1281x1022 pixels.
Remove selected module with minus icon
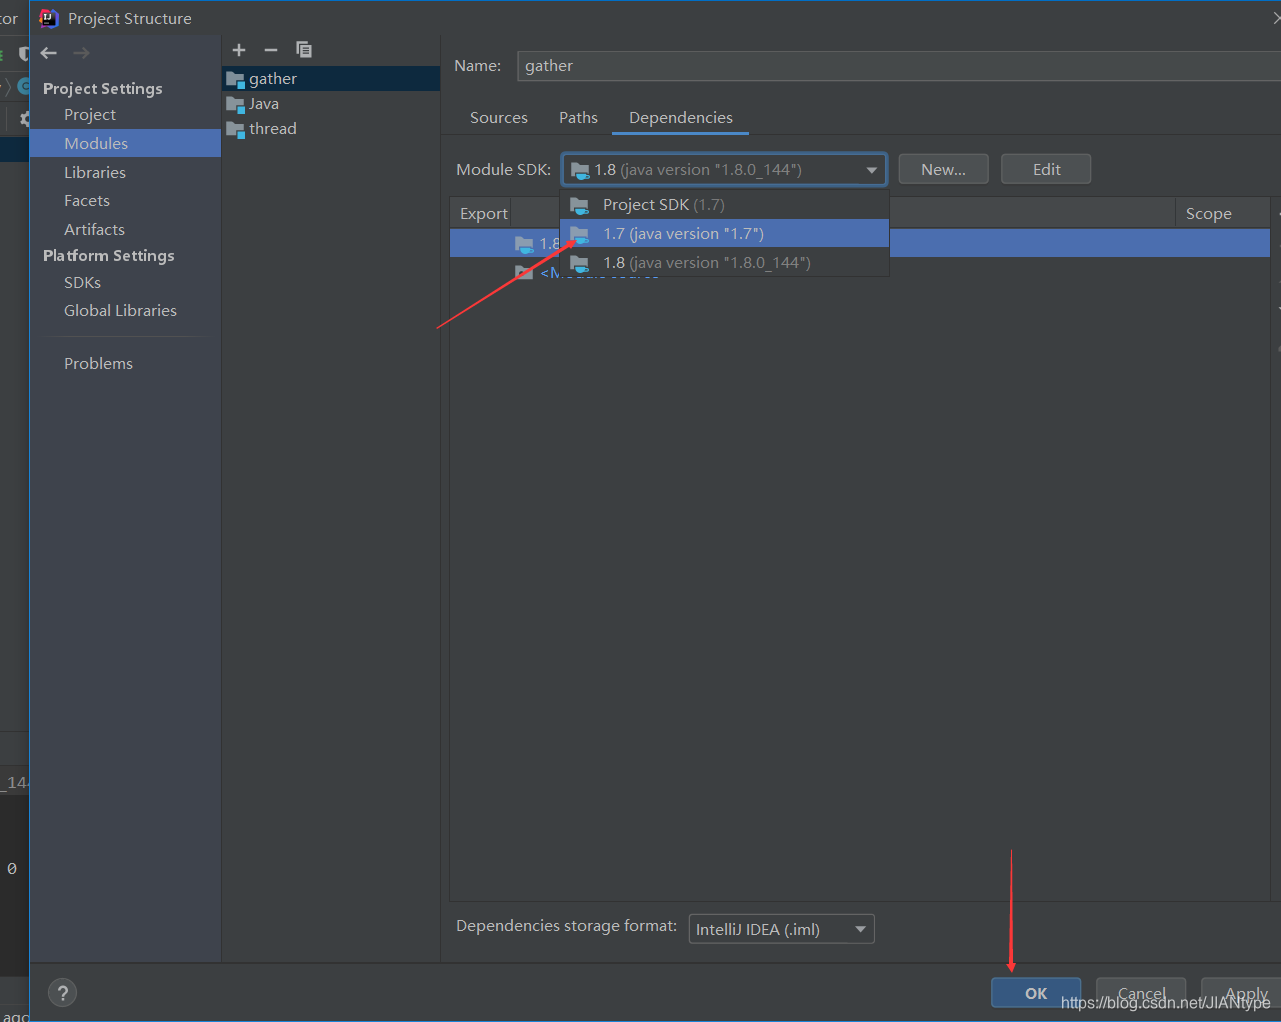[x=271, y=50]
